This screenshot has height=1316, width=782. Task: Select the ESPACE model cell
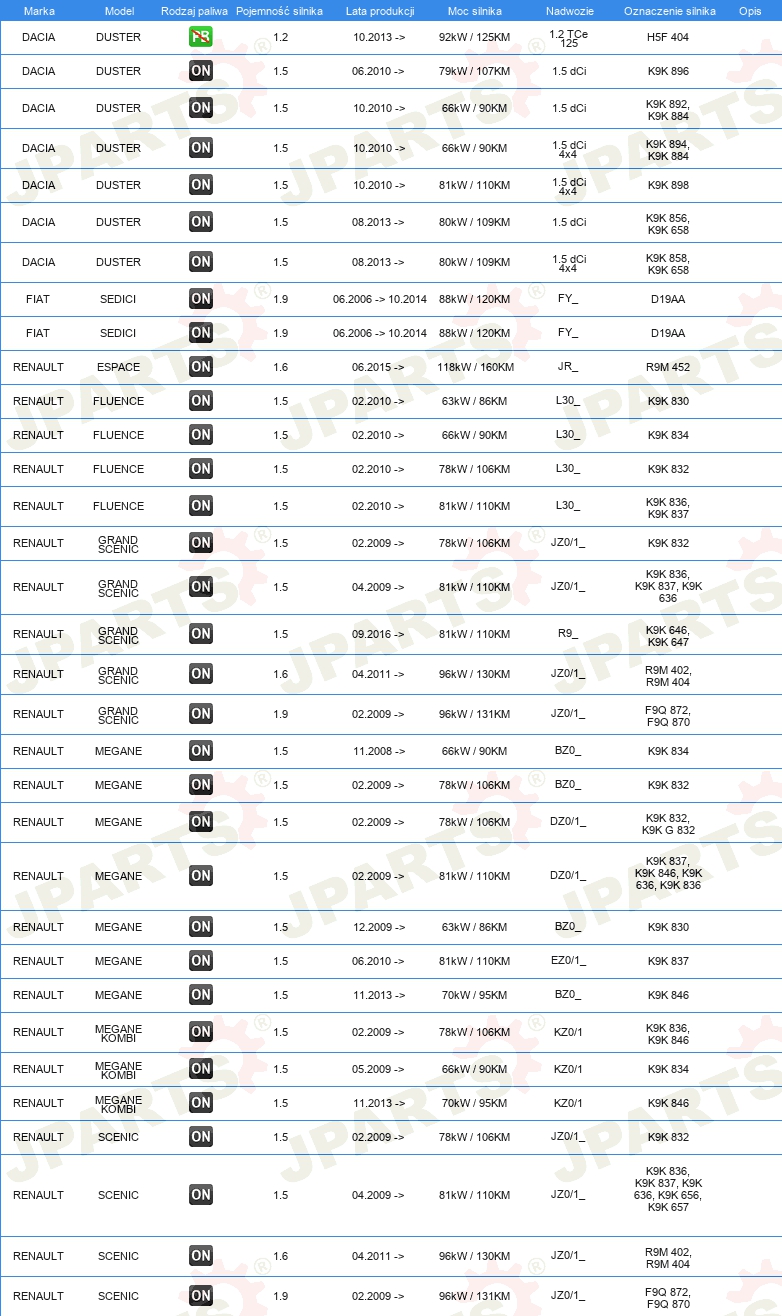(119, 367)
